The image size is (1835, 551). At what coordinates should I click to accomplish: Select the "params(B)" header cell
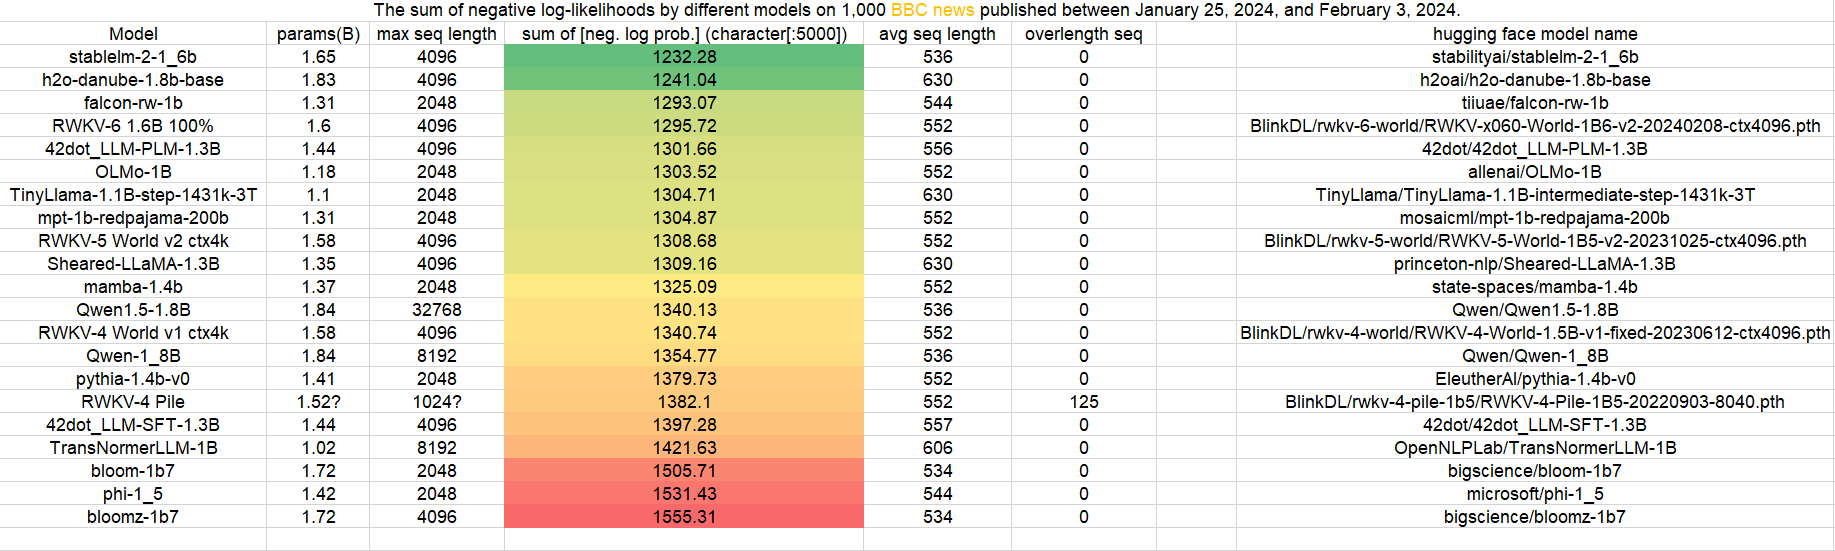[x=318, y=34]
